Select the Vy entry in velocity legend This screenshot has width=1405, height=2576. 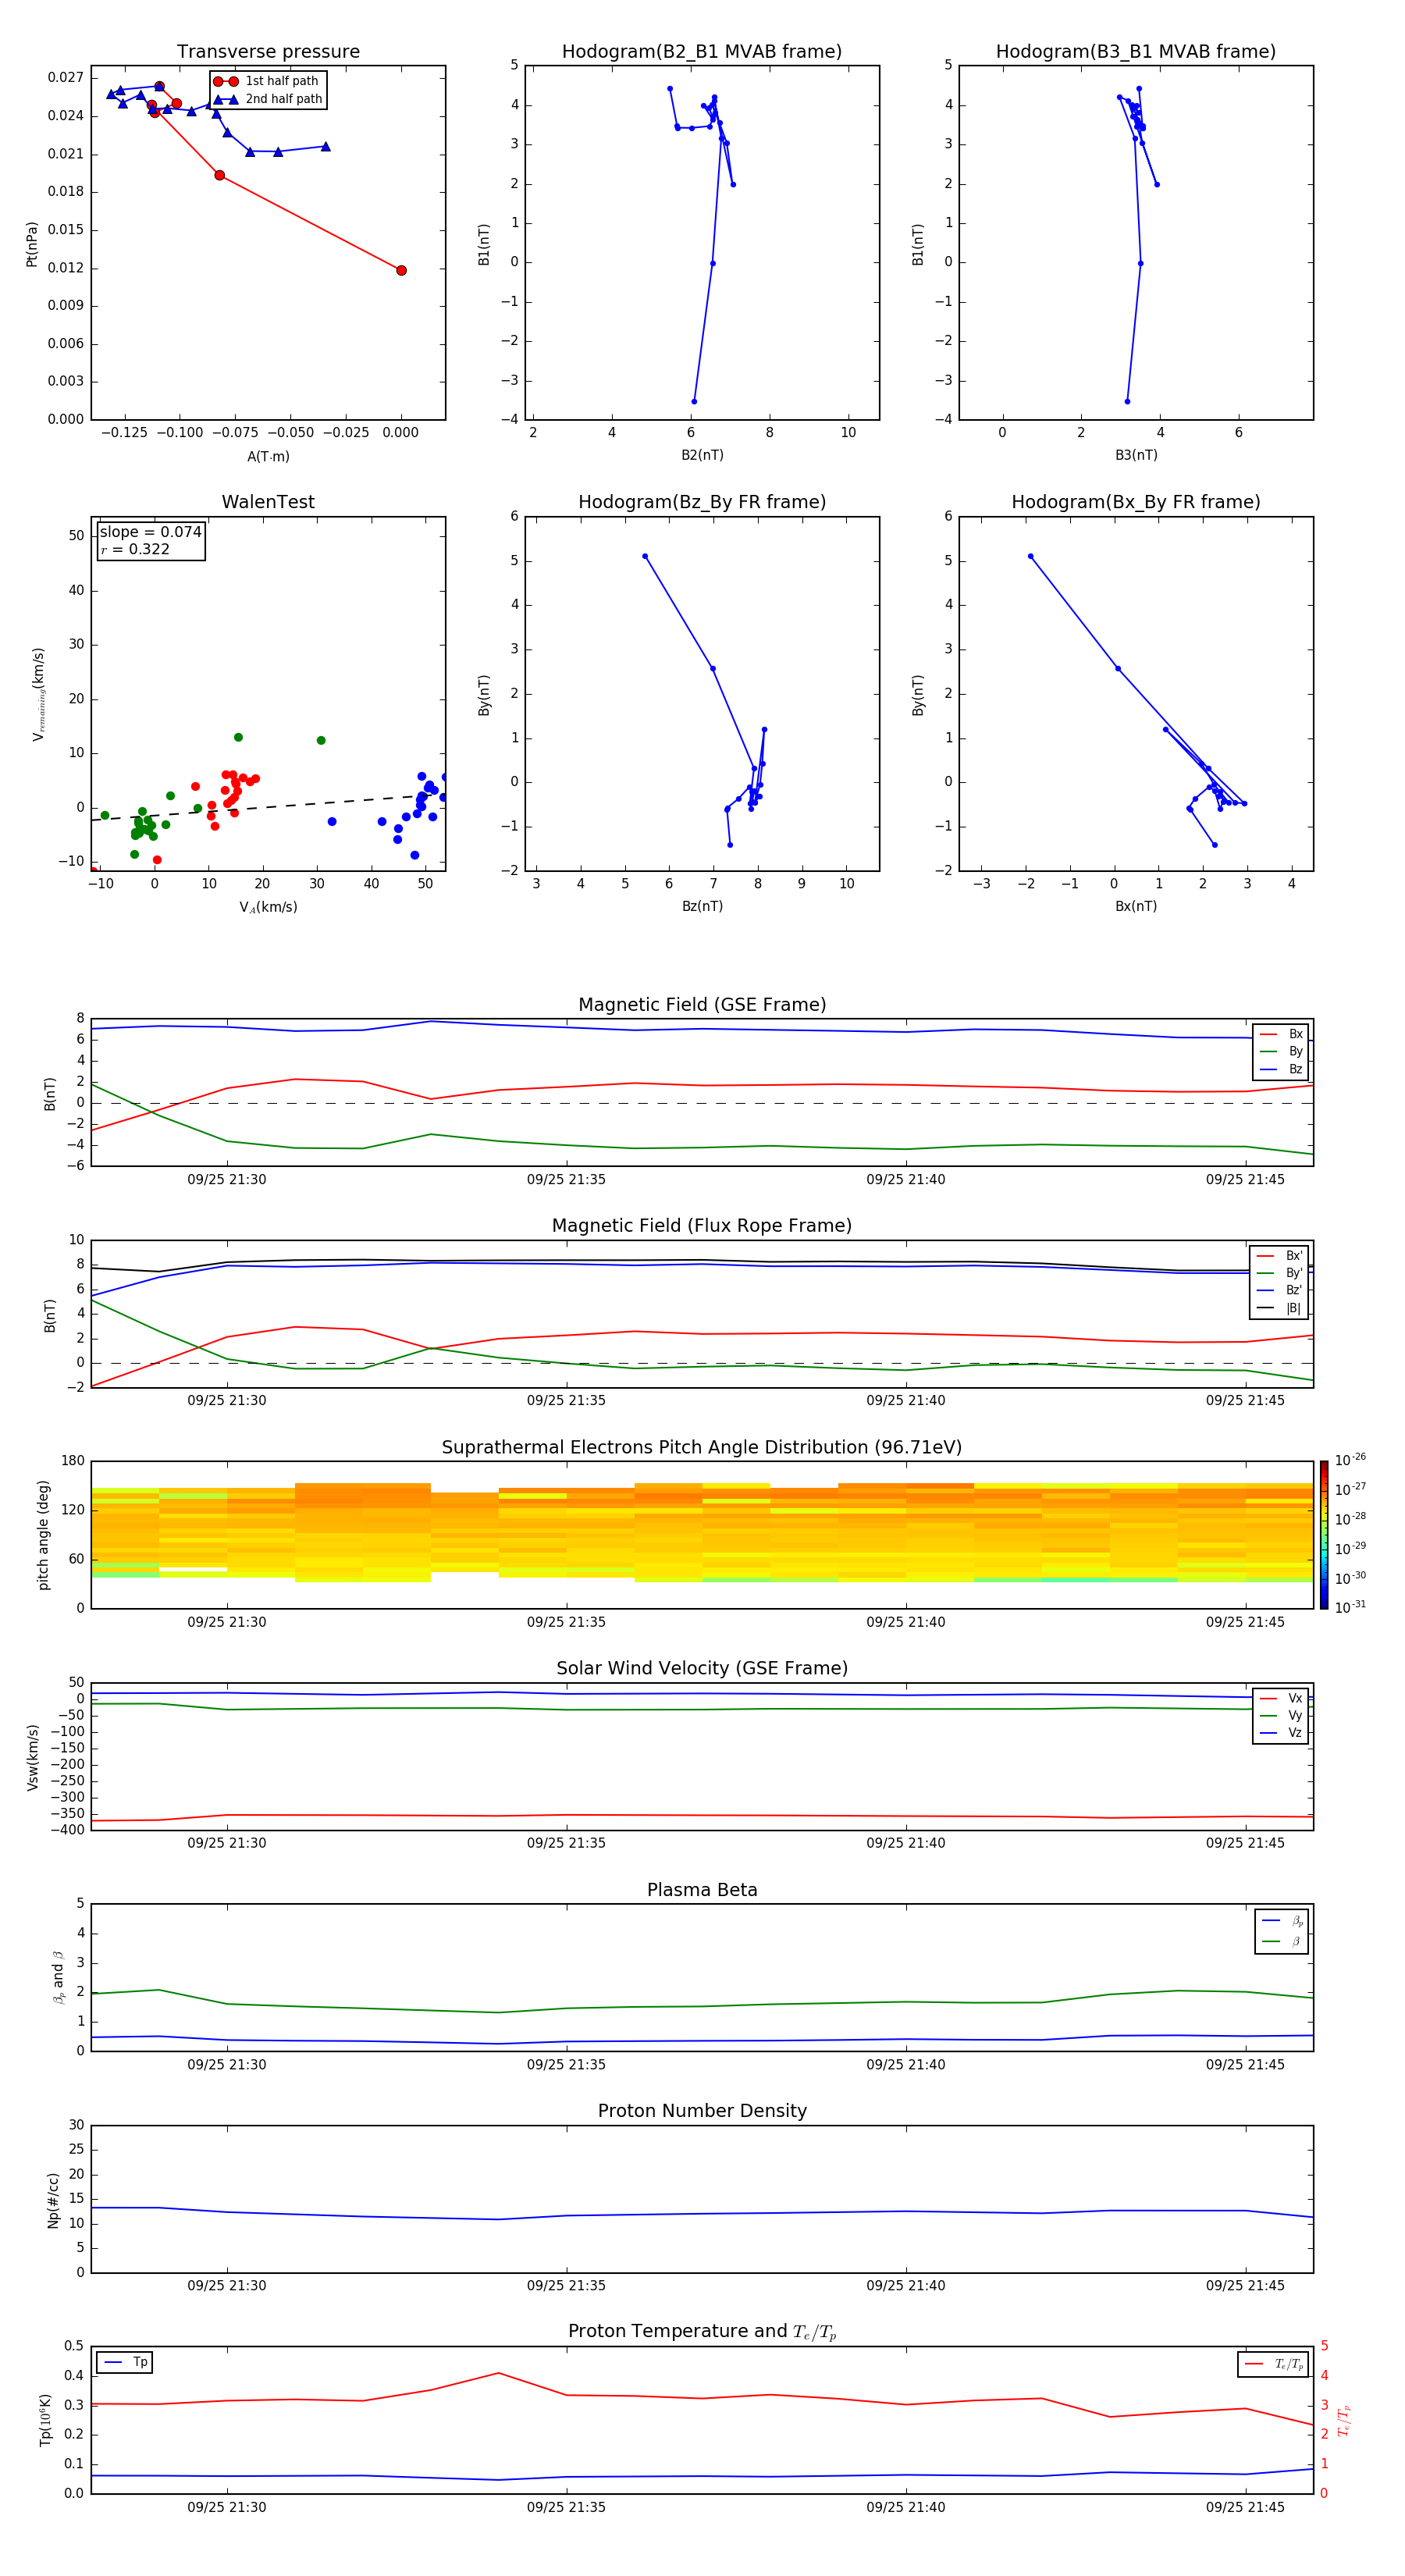coord(1281,1715)
